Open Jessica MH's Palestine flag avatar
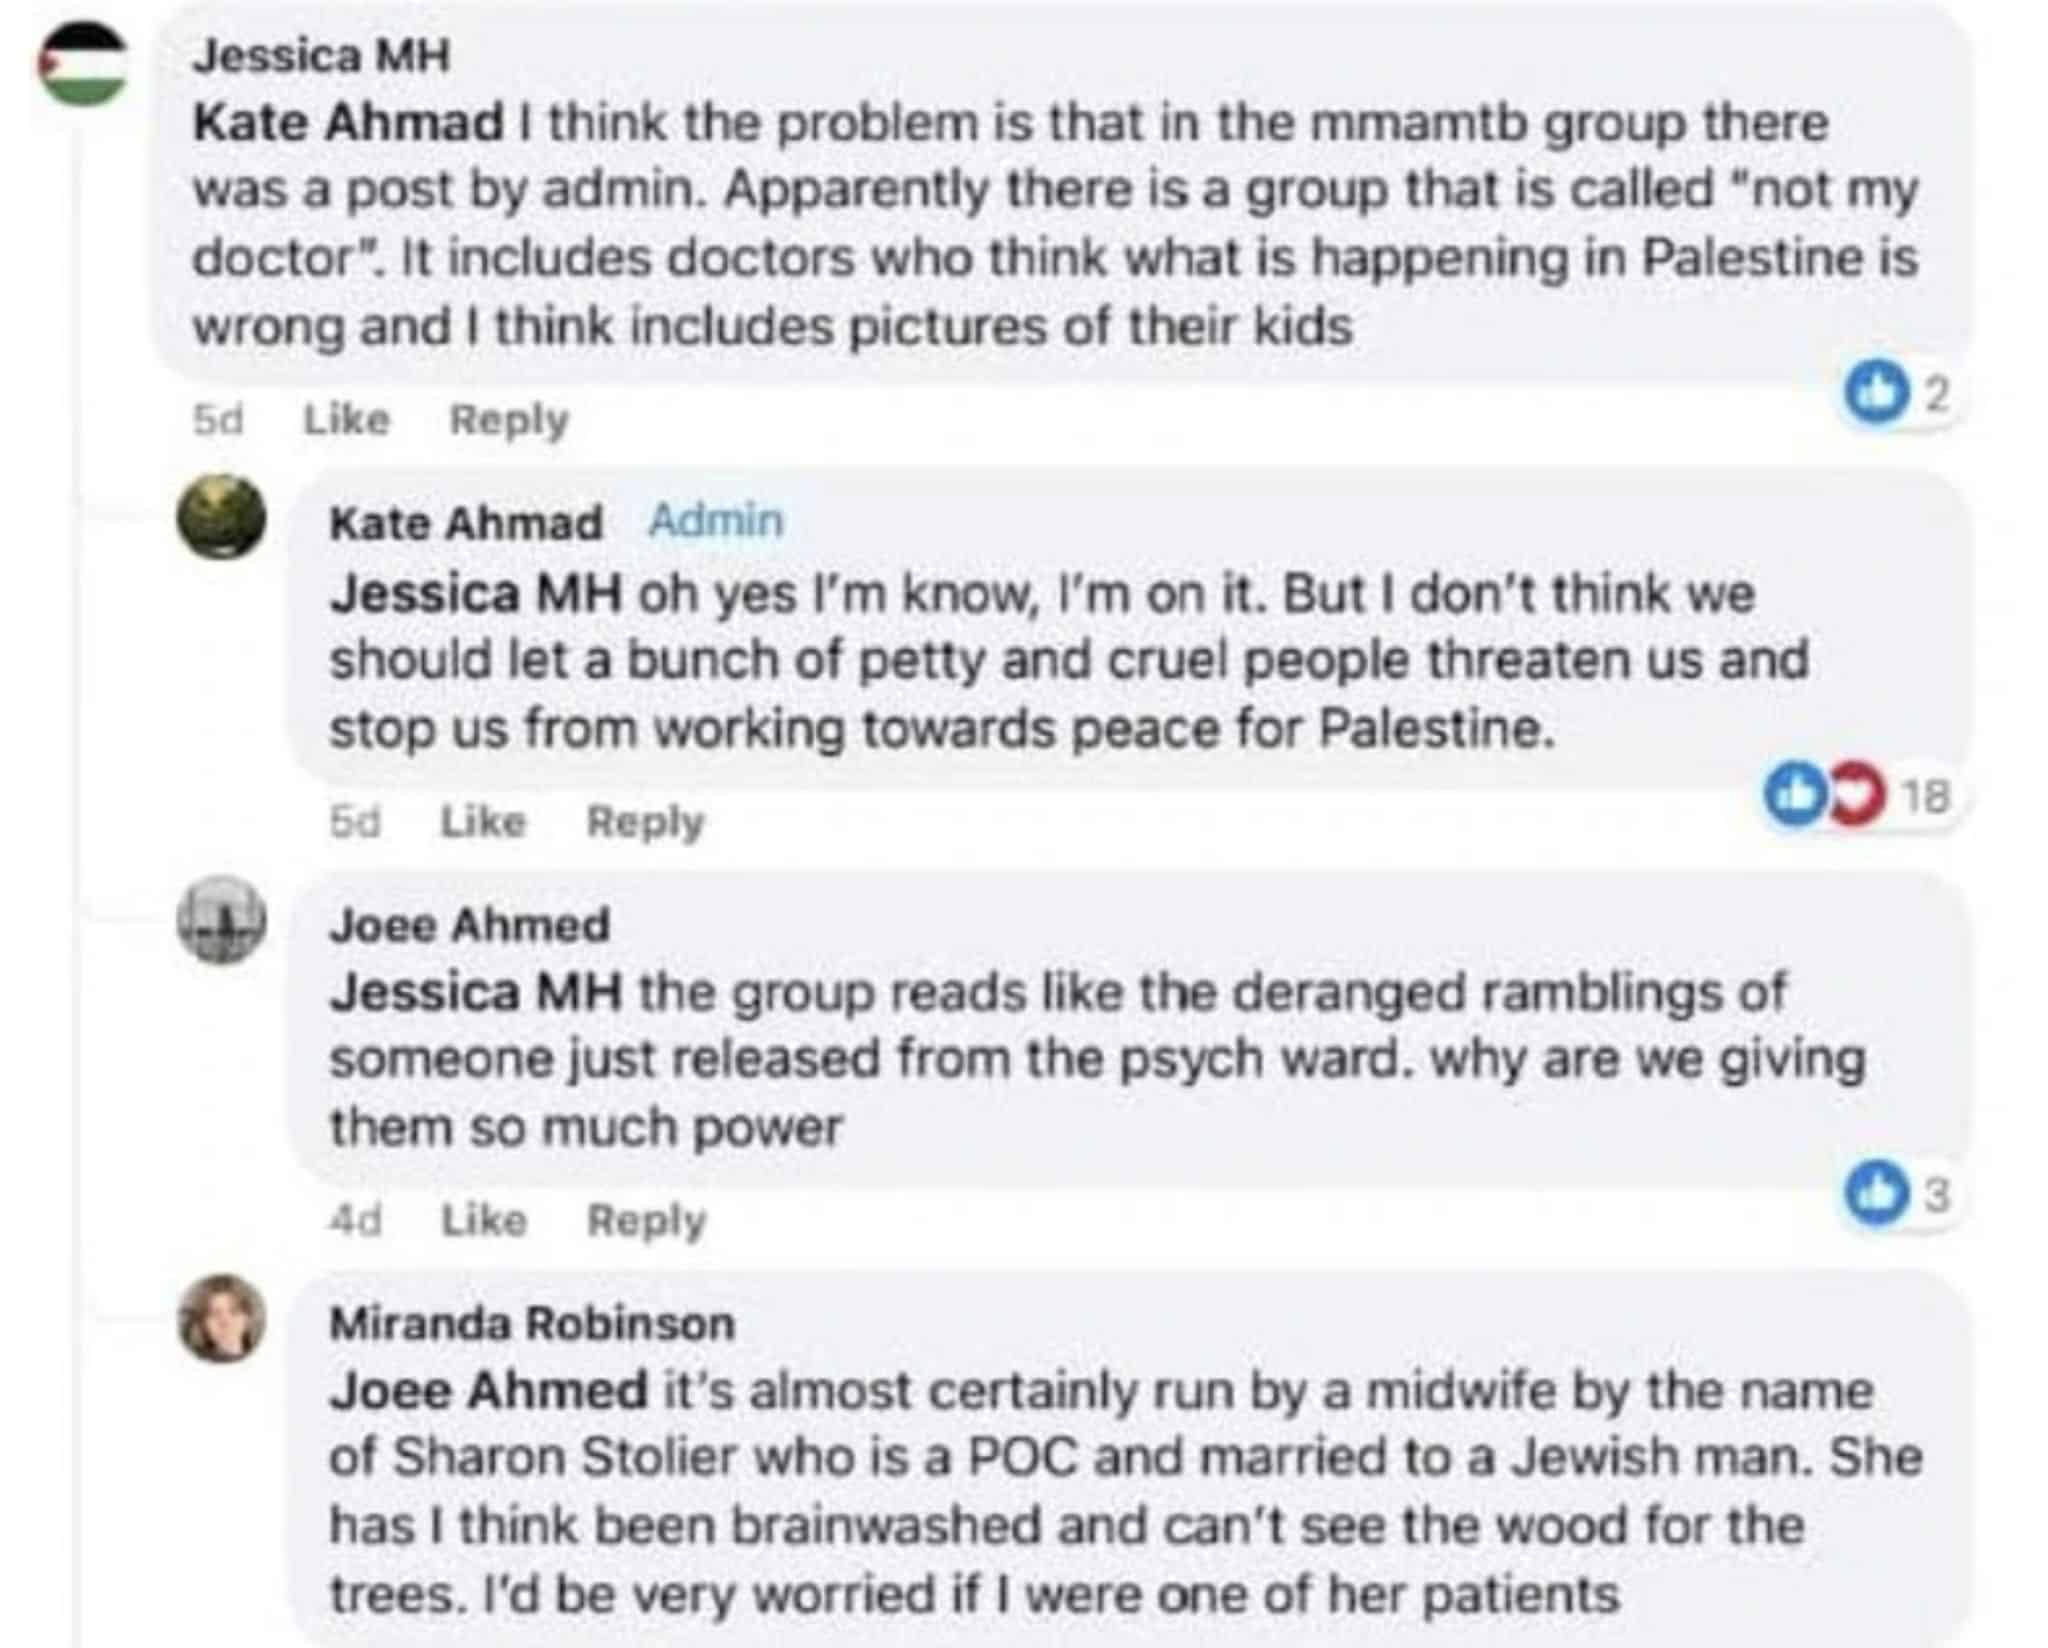The image size is (2048, 1648). [84, 64]
